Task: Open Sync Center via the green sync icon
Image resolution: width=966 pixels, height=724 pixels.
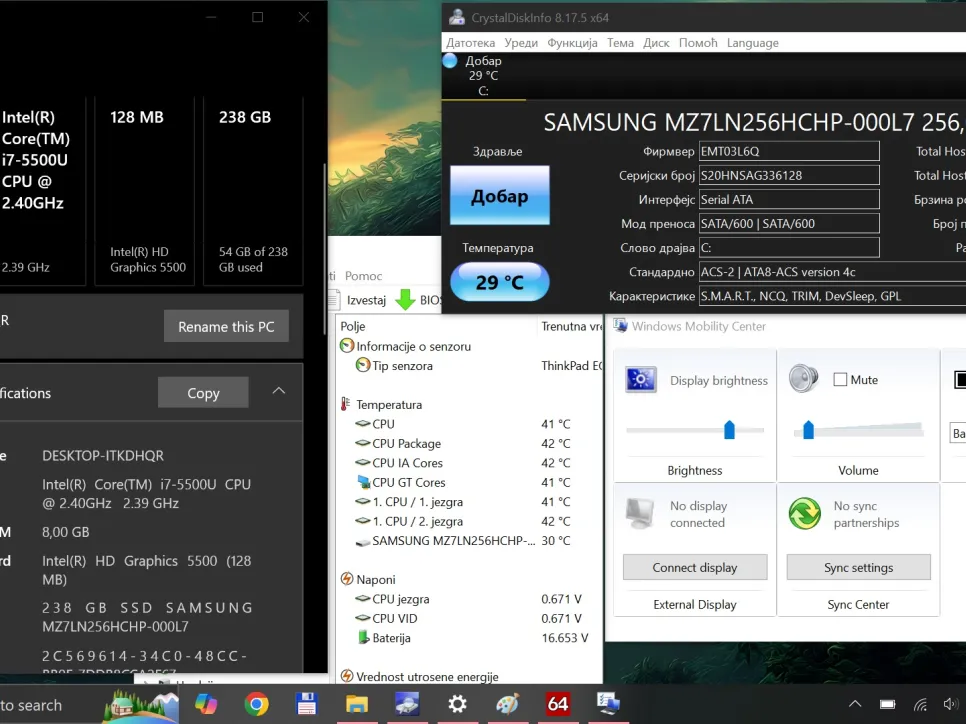Action: 804,514
